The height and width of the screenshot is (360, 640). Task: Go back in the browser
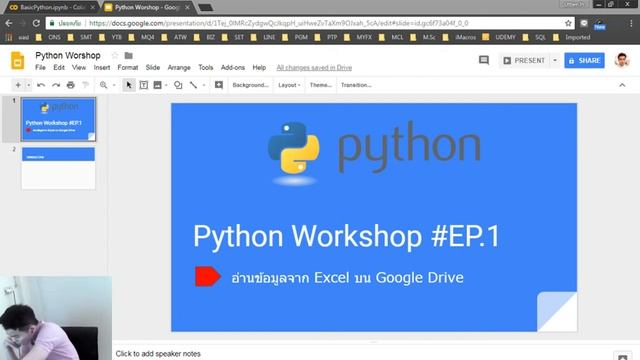pos(9,23)
